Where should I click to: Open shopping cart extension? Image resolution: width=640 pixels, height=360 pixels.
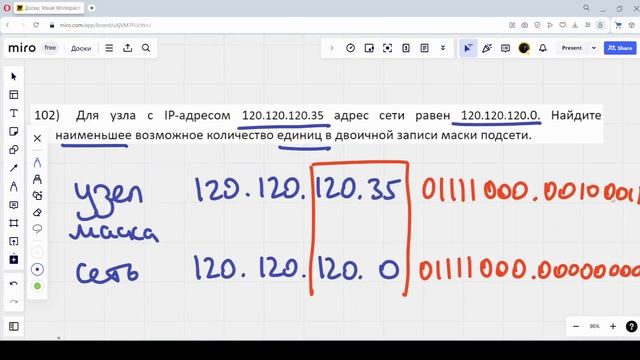pos(618,25)
